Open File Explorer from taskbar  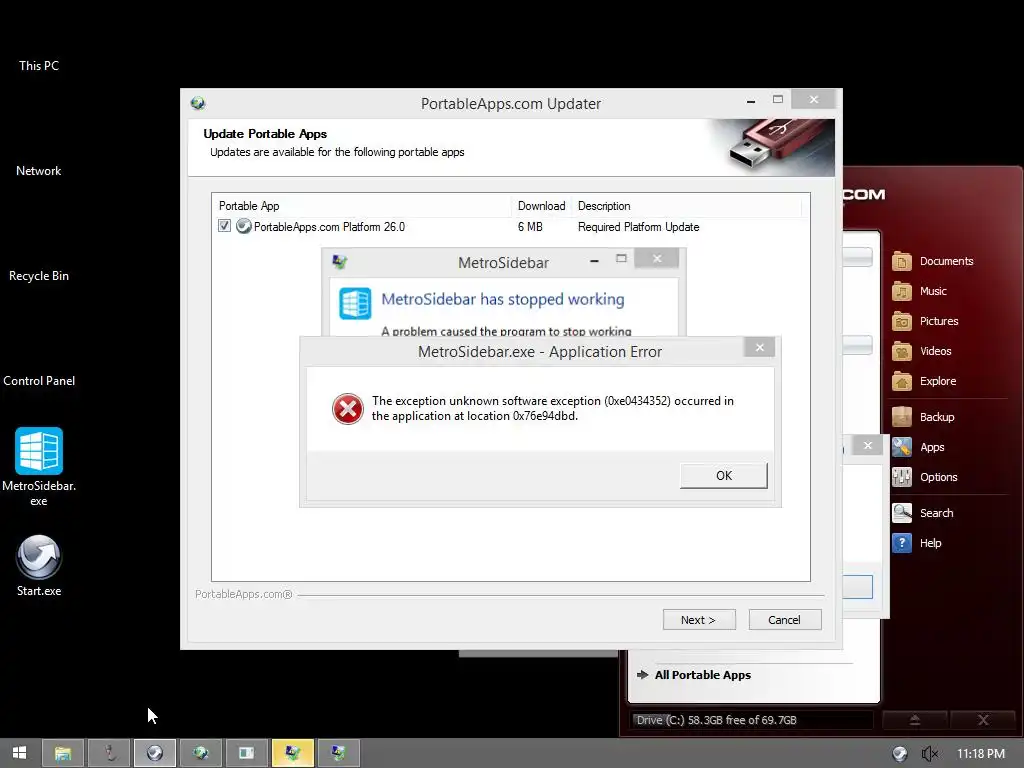click(63, 753)
